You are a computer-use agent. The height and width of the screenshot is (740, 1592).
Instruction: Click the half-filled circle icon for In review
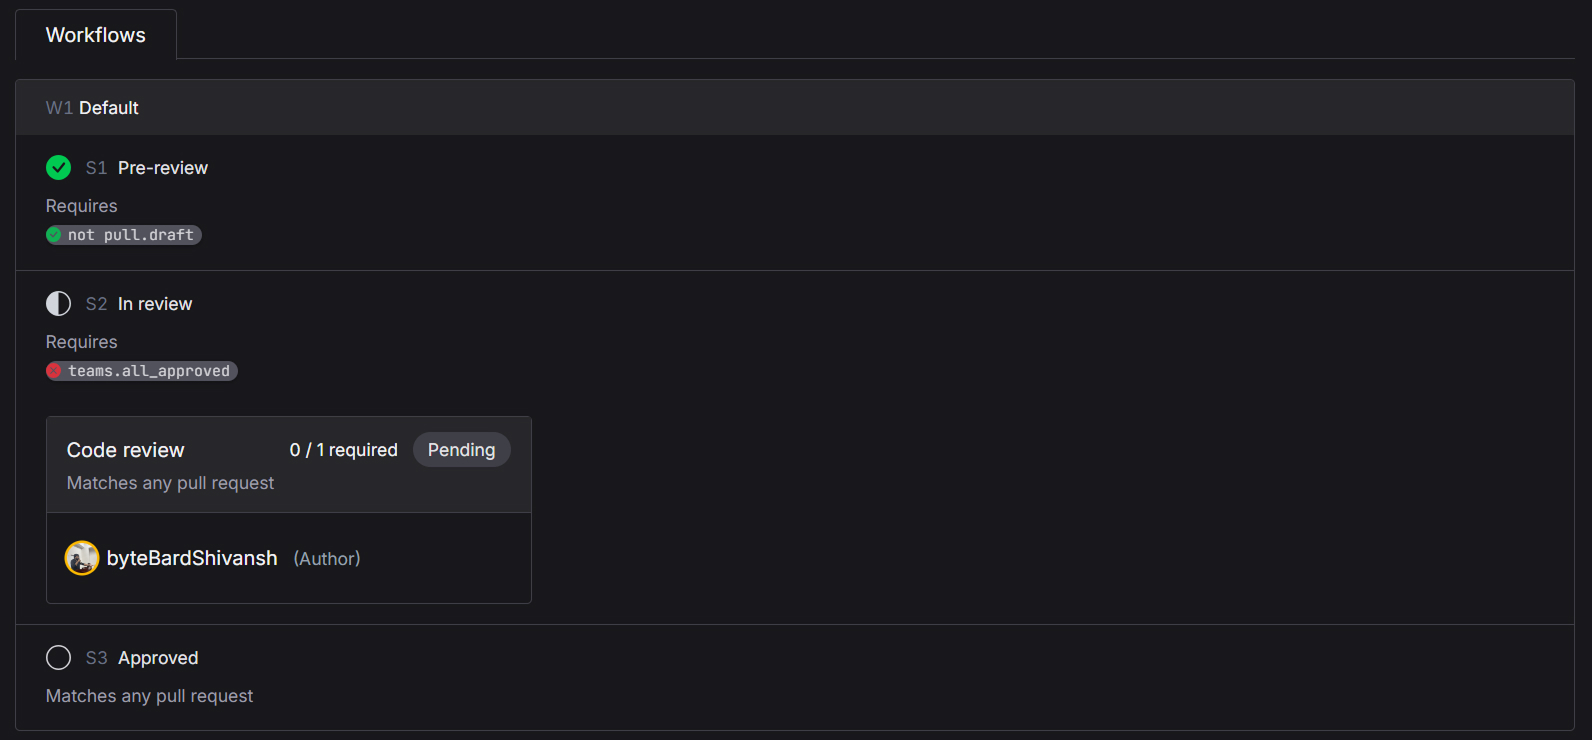click(x=58, y=303)
